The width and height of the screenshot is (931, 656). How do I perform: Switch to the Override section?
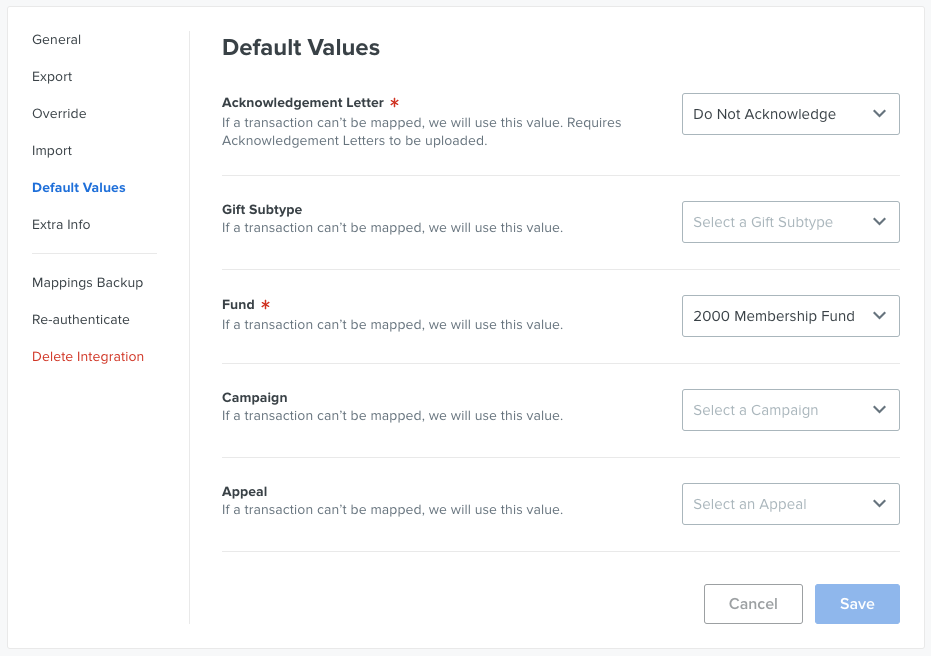[59, 113]
